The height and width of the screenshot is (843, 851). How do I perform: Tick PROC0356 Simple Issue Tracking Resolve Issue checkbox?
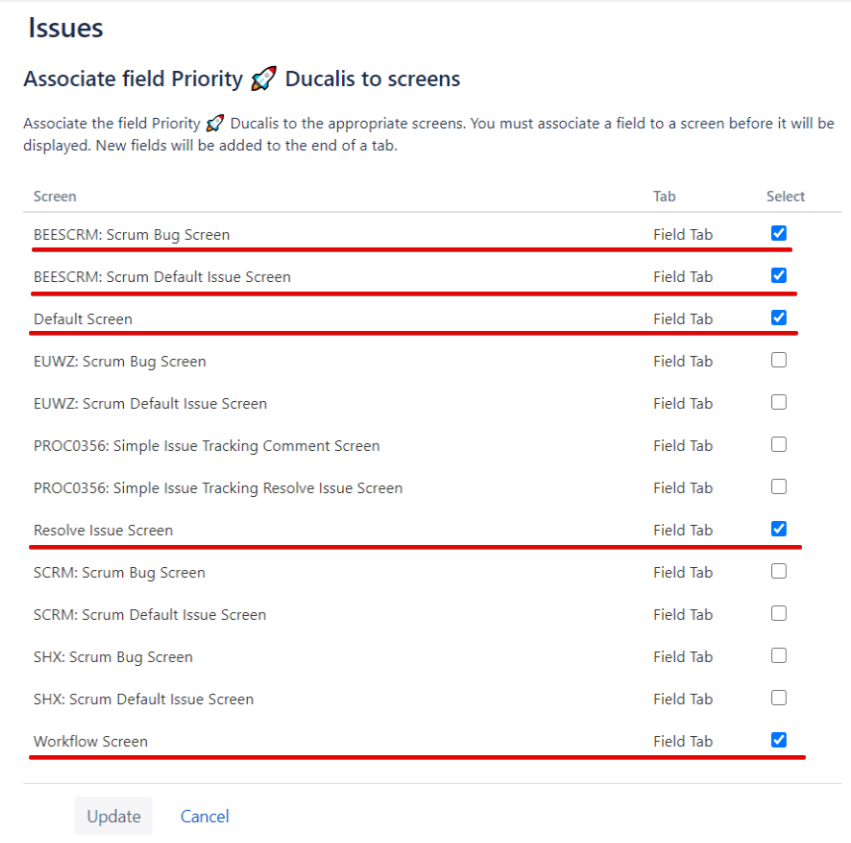[x=779, y=487]
